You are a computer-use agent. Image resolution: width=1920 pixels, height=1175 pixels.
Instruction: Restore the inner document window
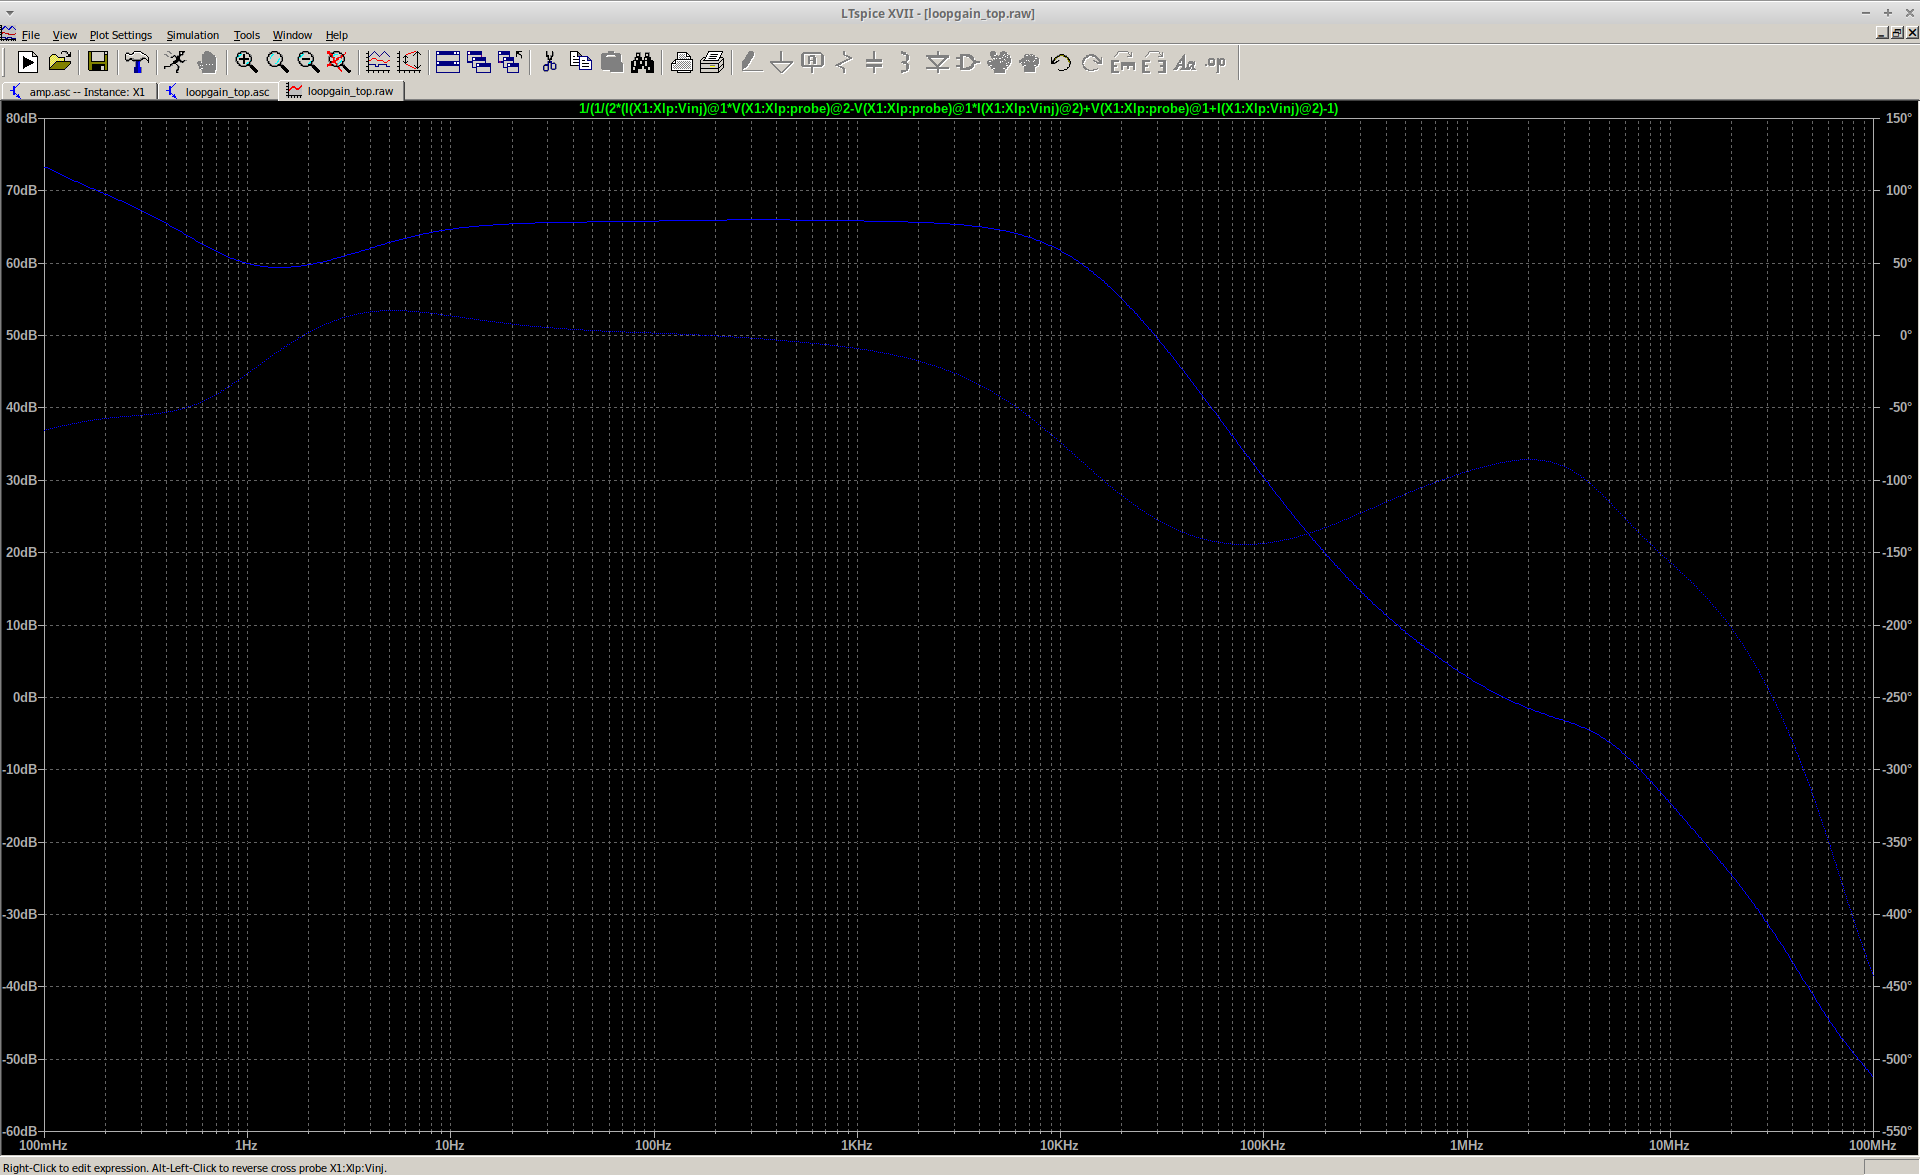(x=1897, y=33)
